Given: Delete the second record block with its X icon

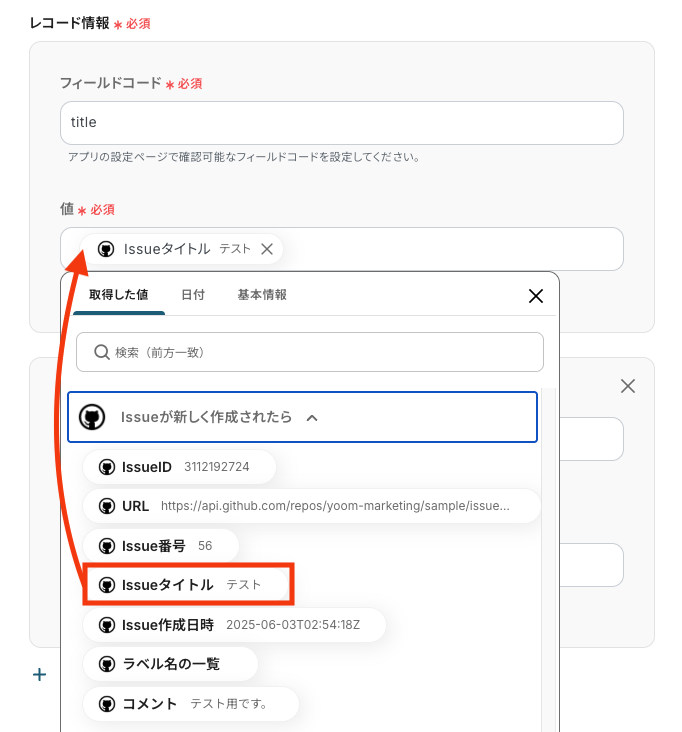Looking at the screenshot, I should tap(628, 386).
